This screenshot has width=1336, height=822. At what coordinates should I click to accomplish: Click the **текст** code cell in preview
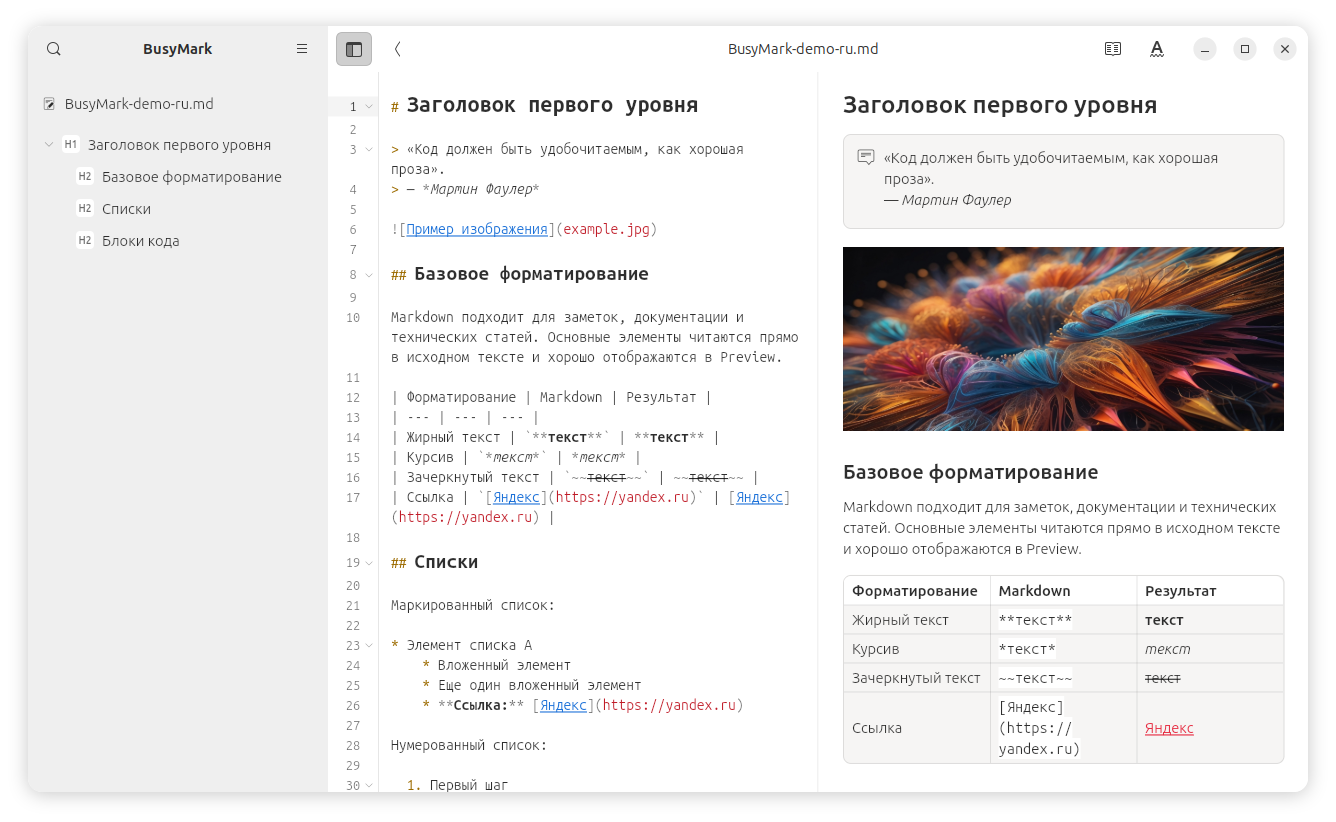(1035, 620)
